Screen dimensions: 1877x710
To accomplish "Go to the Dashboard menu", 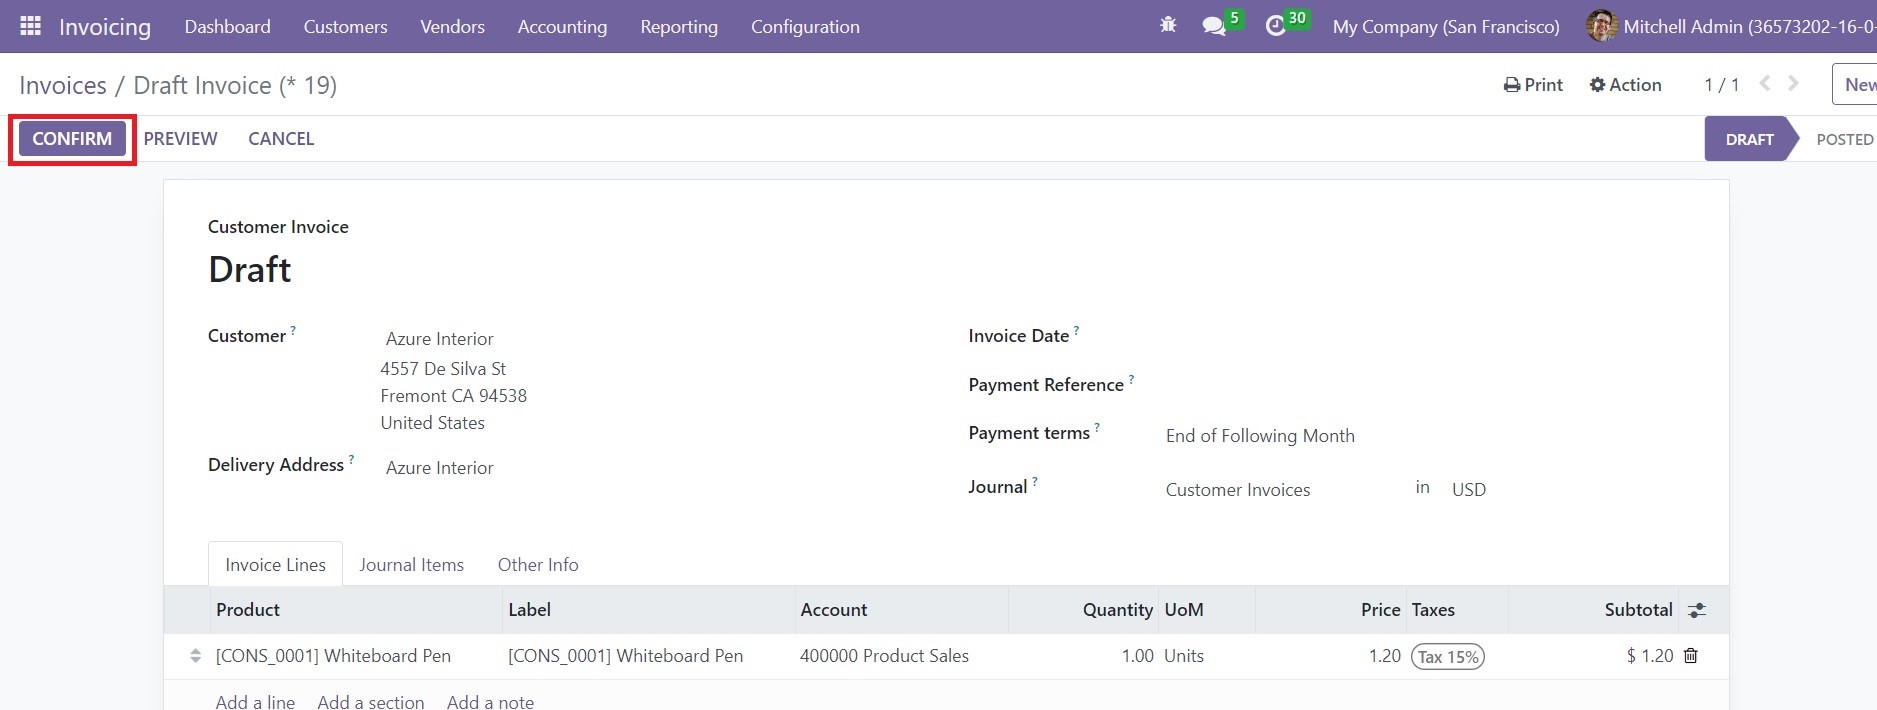I will point(227,27).
